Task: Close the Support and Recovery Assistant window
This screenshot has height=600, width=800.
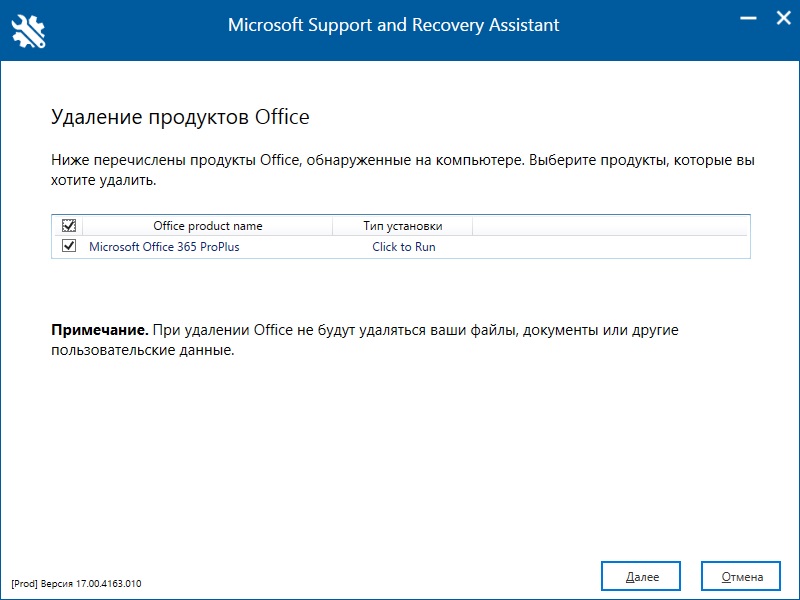Action: [778, 16]
